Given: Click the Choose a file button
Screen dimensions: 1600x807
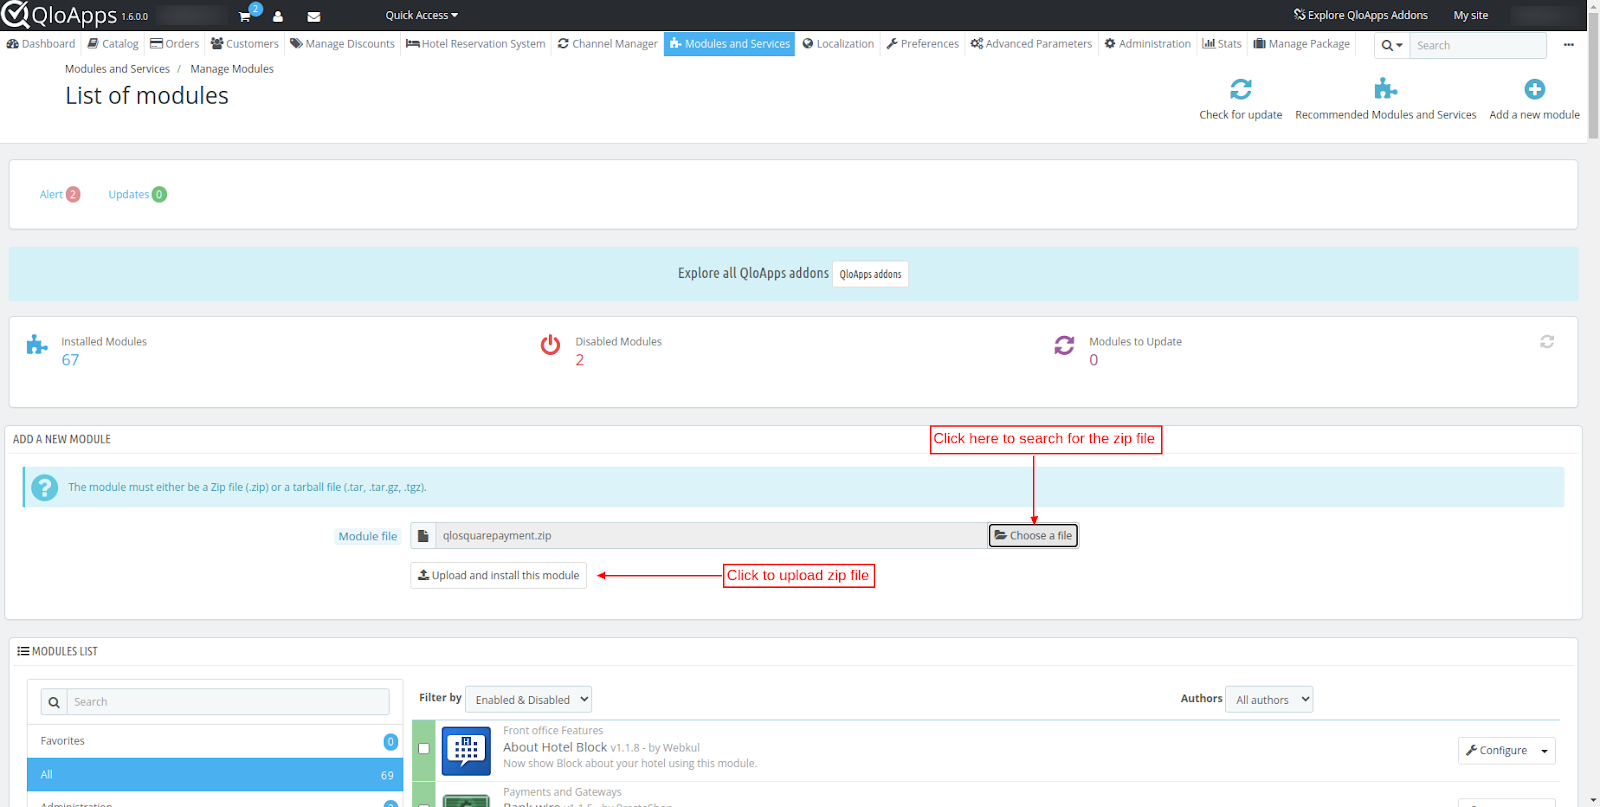Looking at the screenshot, I should 1033,536.
